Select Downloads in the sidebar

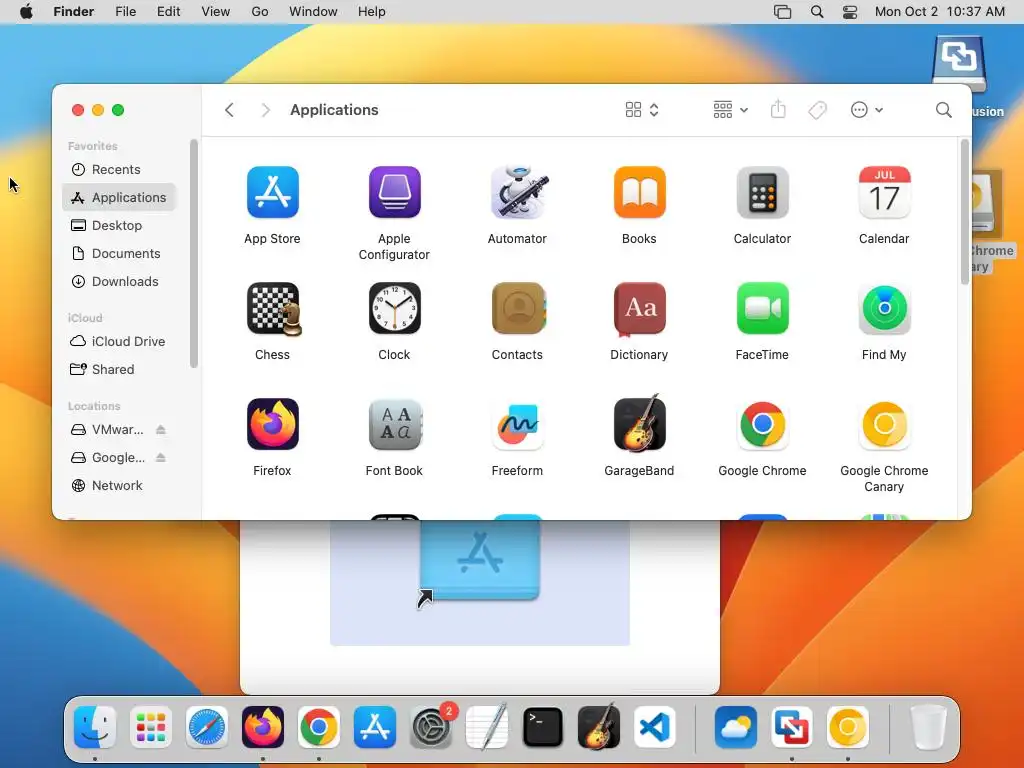tap(120, 281)
